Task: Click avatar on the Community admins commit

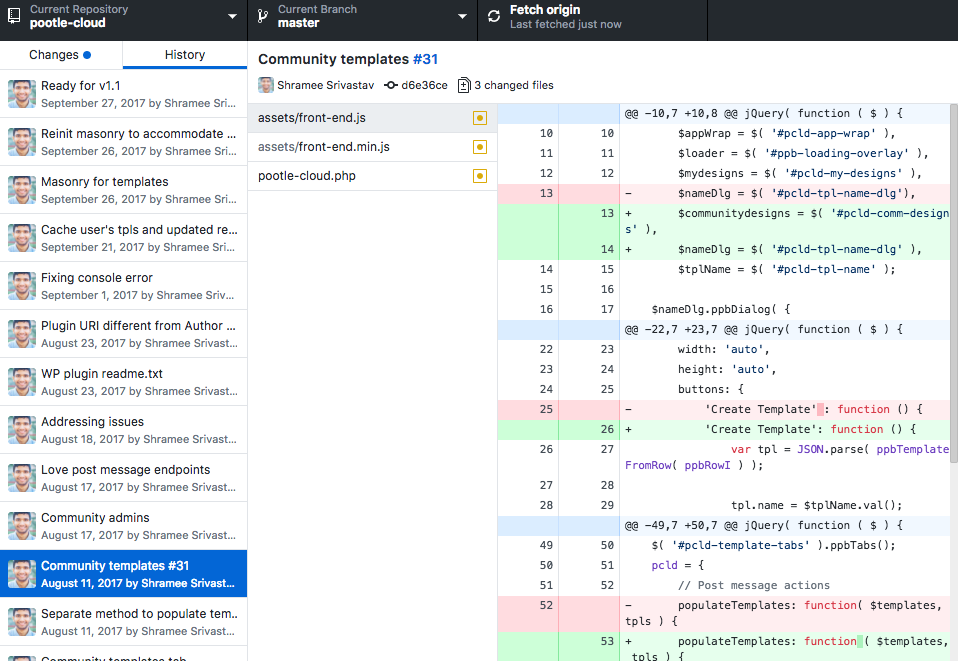Action: tap(22, 525)
